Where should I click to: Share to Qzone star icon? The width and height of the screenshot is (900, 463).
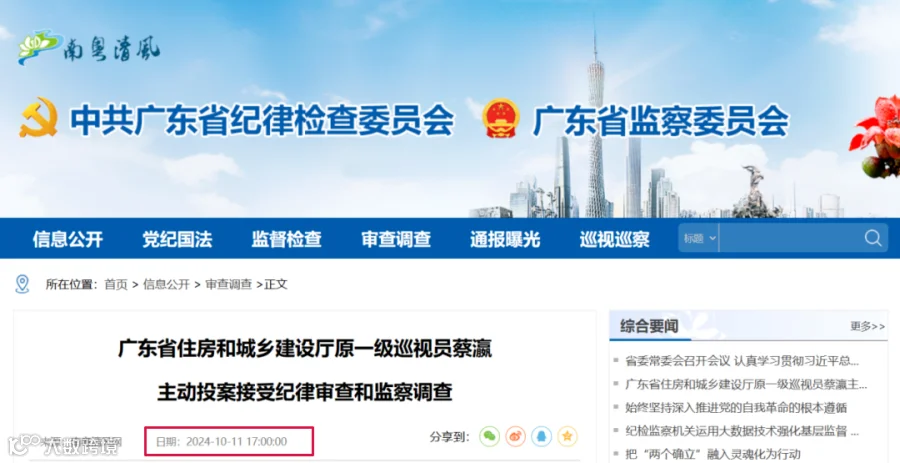pyautogui.click(x=567, y=437)
